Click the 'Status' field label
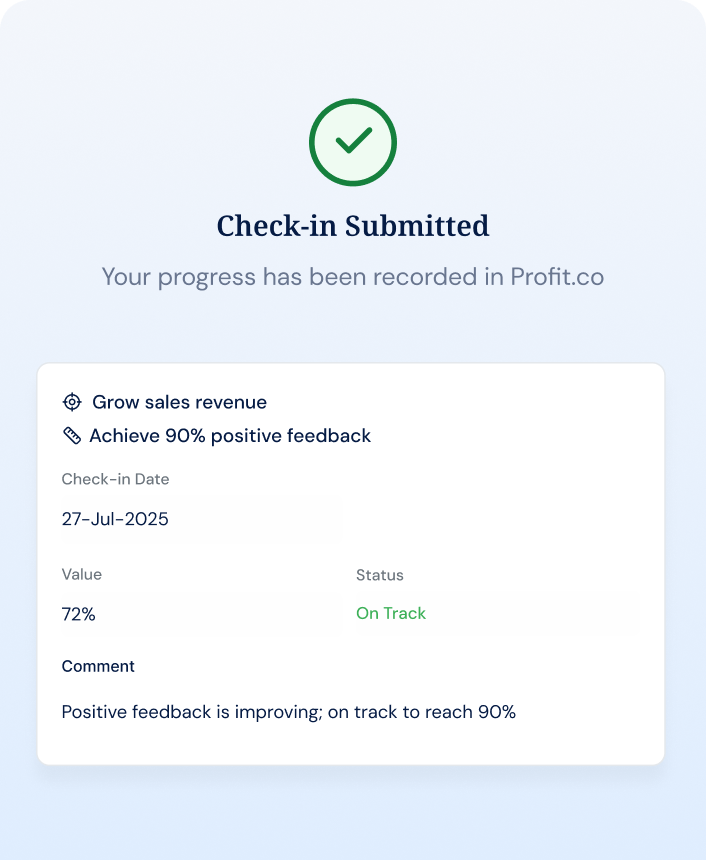This screenshot has height=860, width=706. (380, 575)
